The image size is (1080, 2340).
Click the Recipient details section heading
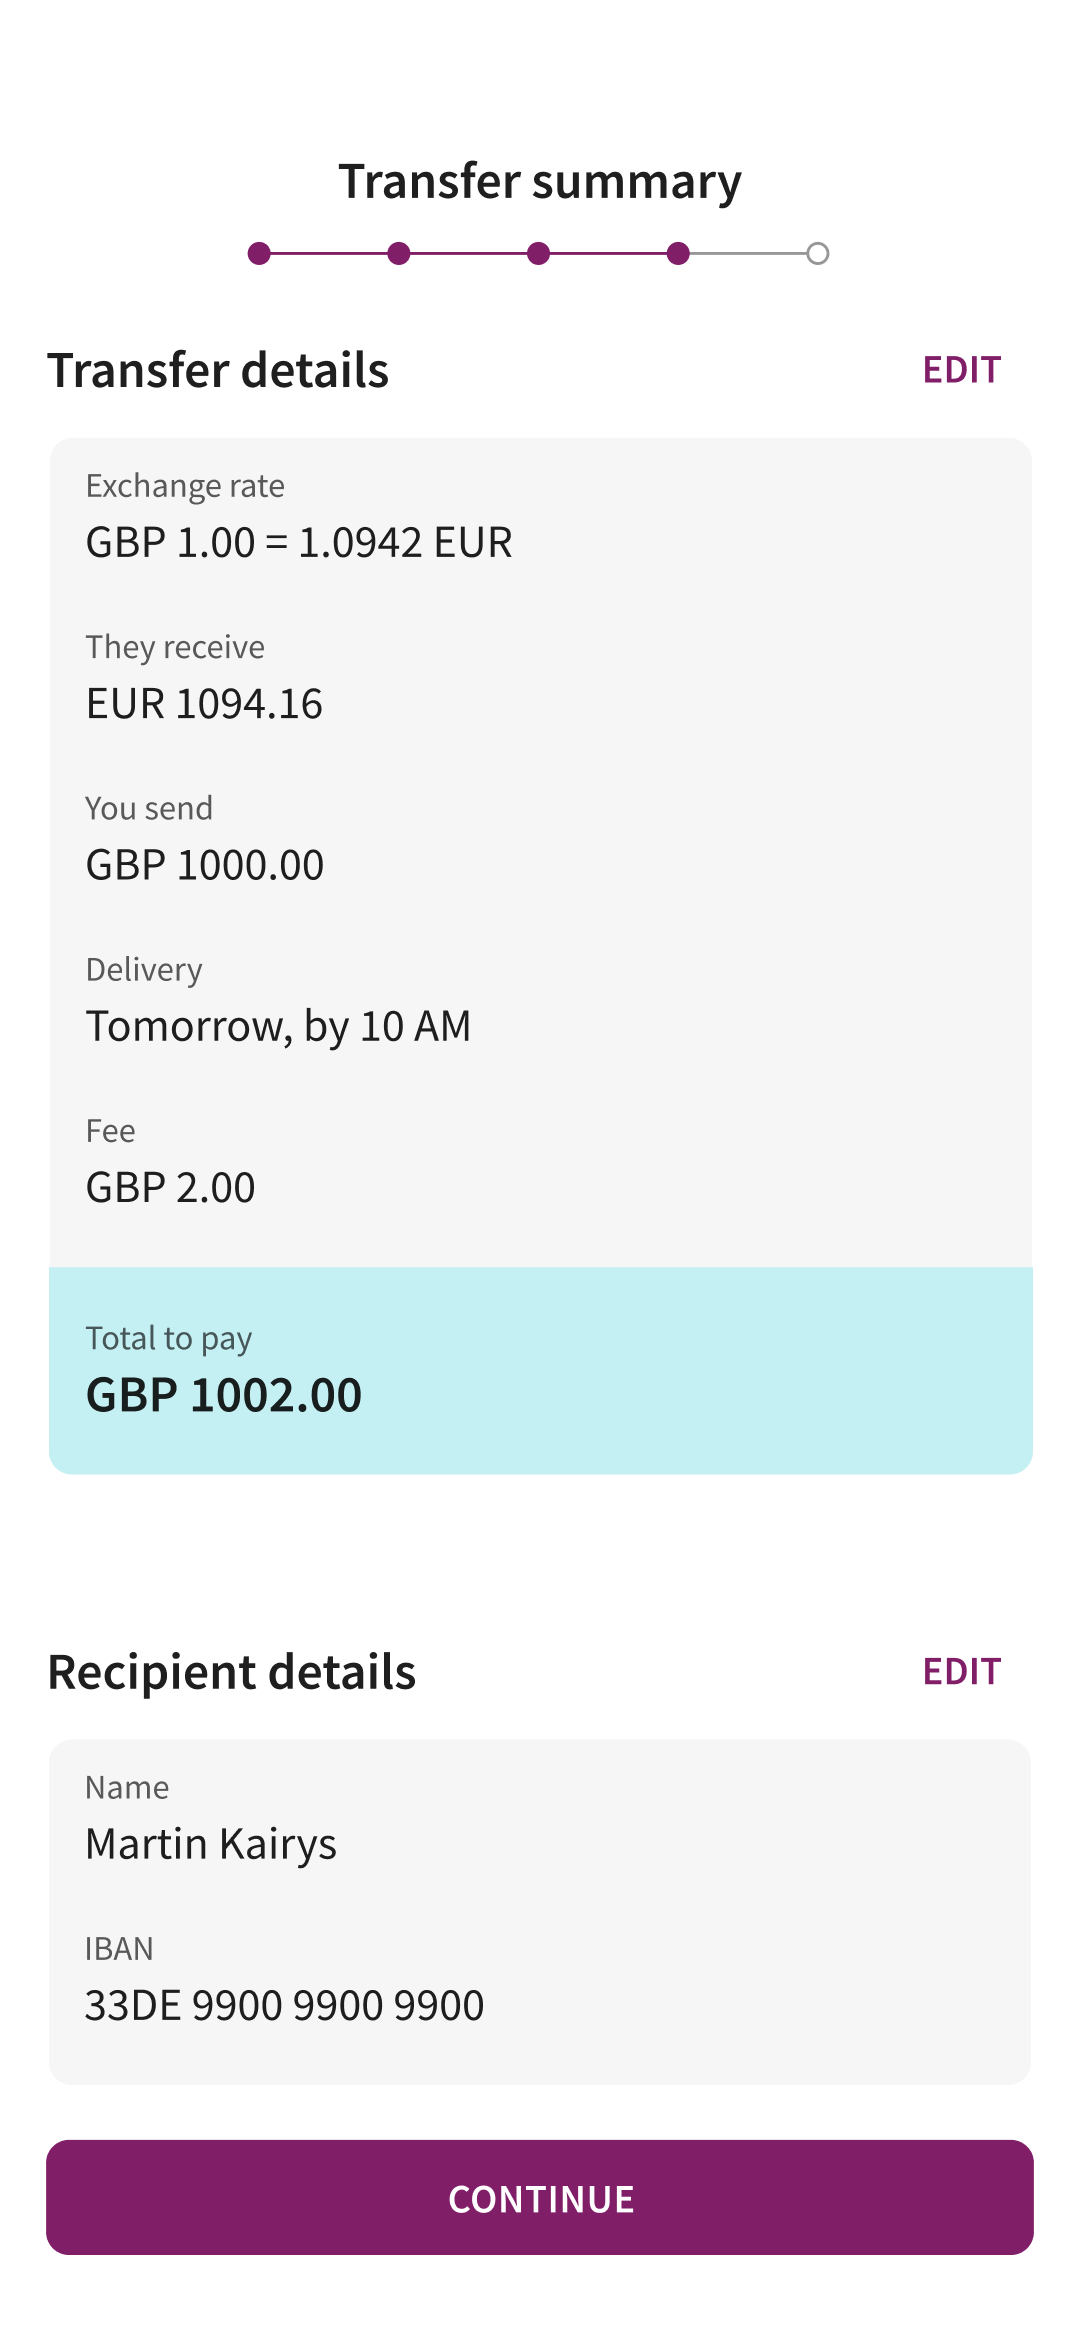coord(232,1672)
